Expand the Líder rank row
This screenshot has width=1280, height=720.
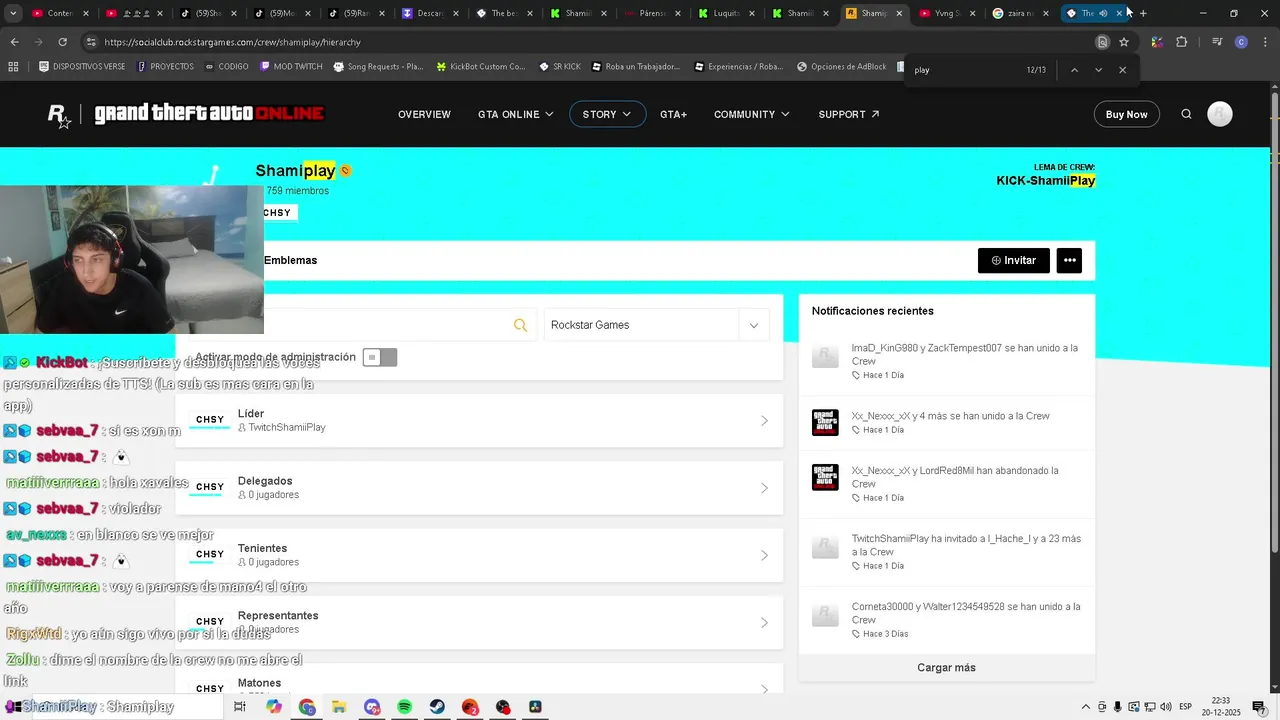(x=479, y=420)
